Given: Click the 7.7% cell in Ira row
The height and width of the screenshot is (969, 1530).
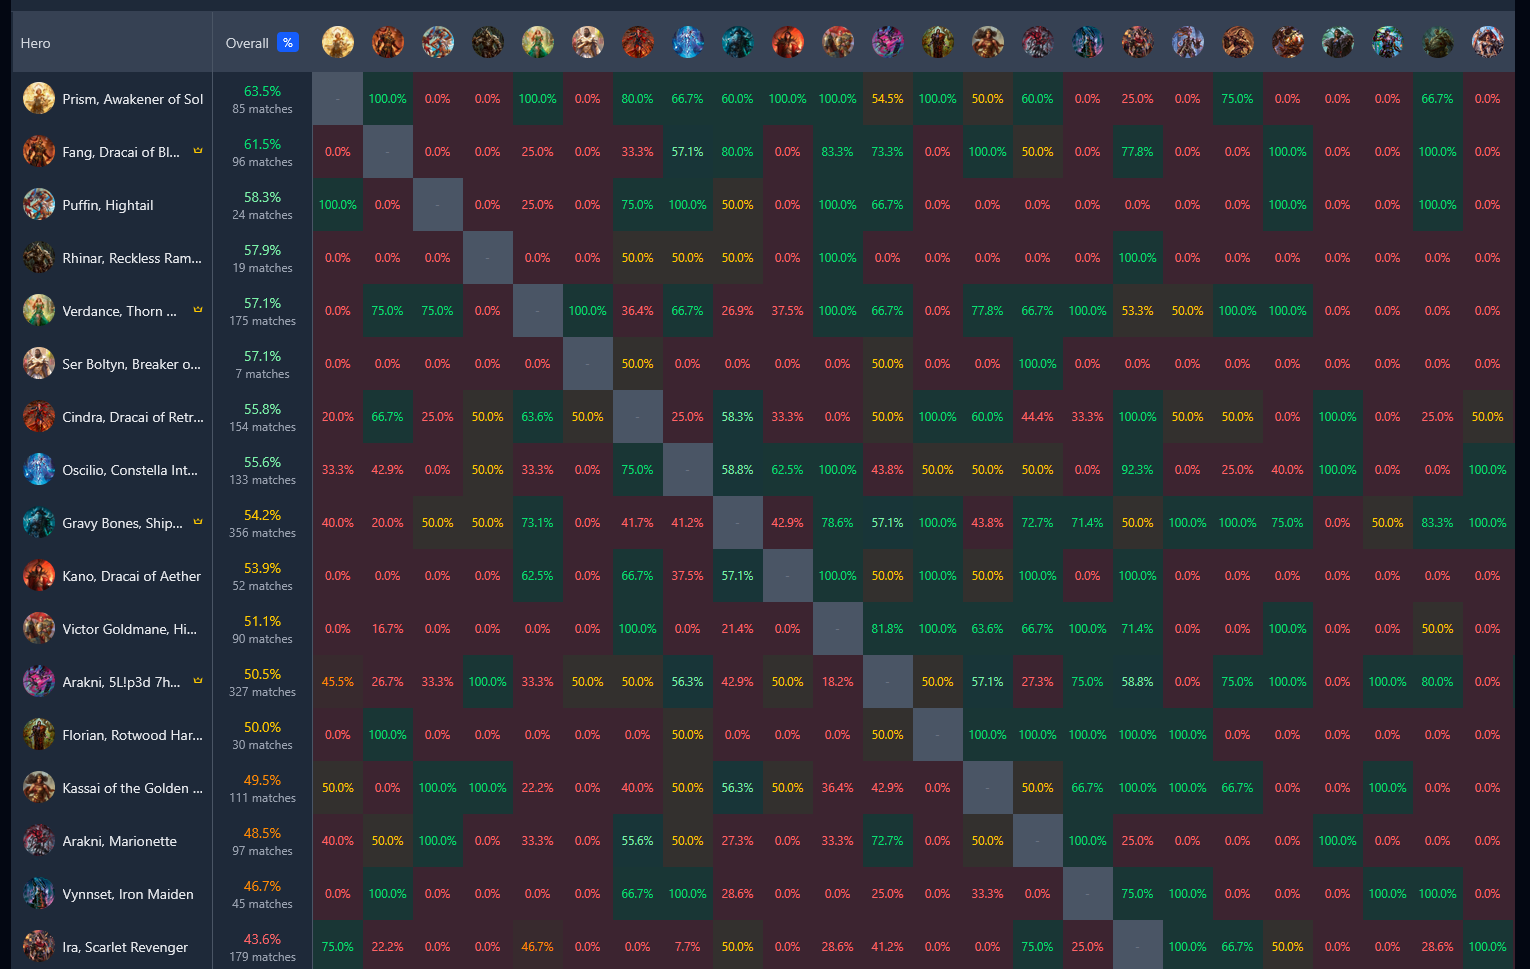Looking at the screenshot, I should tap(688, 947).
